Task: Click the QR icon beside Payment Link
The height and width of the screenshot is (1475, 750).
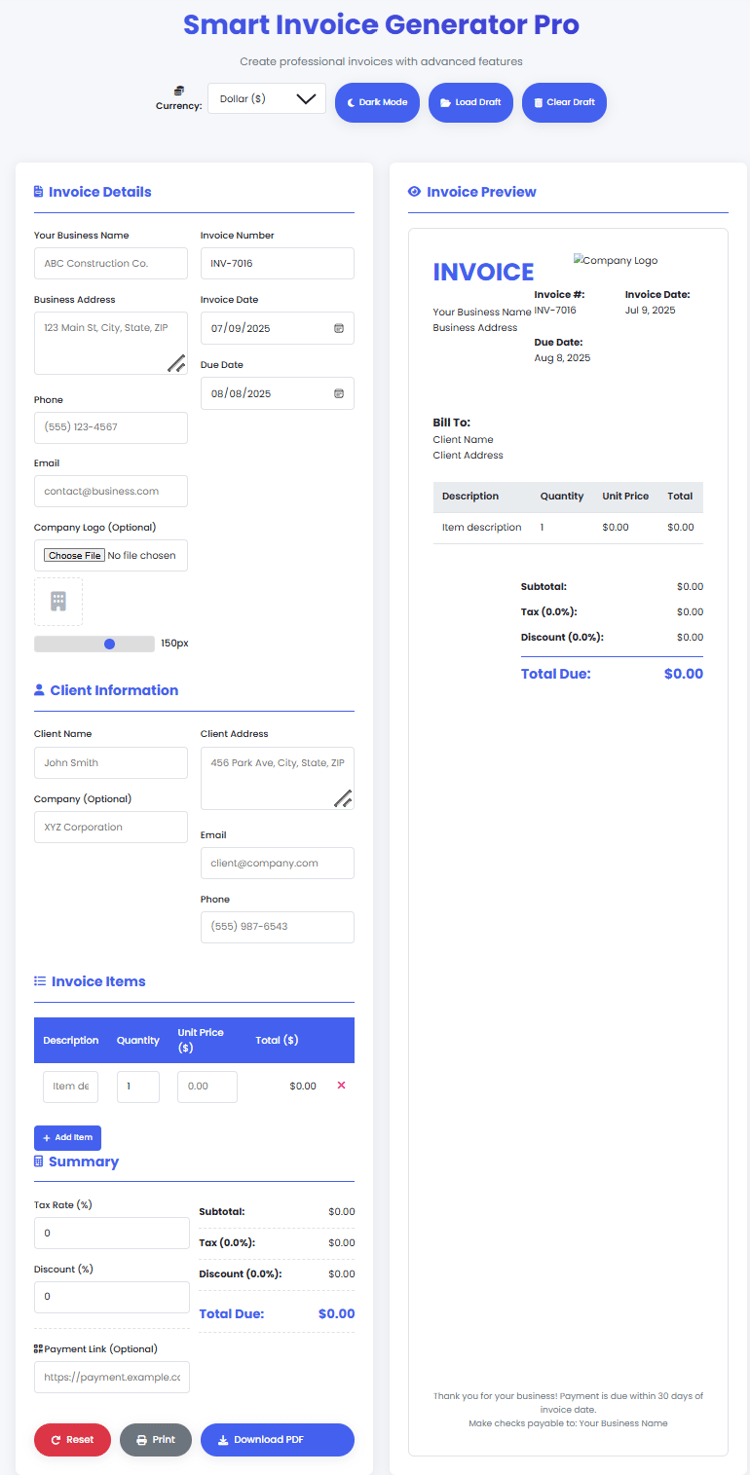Action: 38,1349
